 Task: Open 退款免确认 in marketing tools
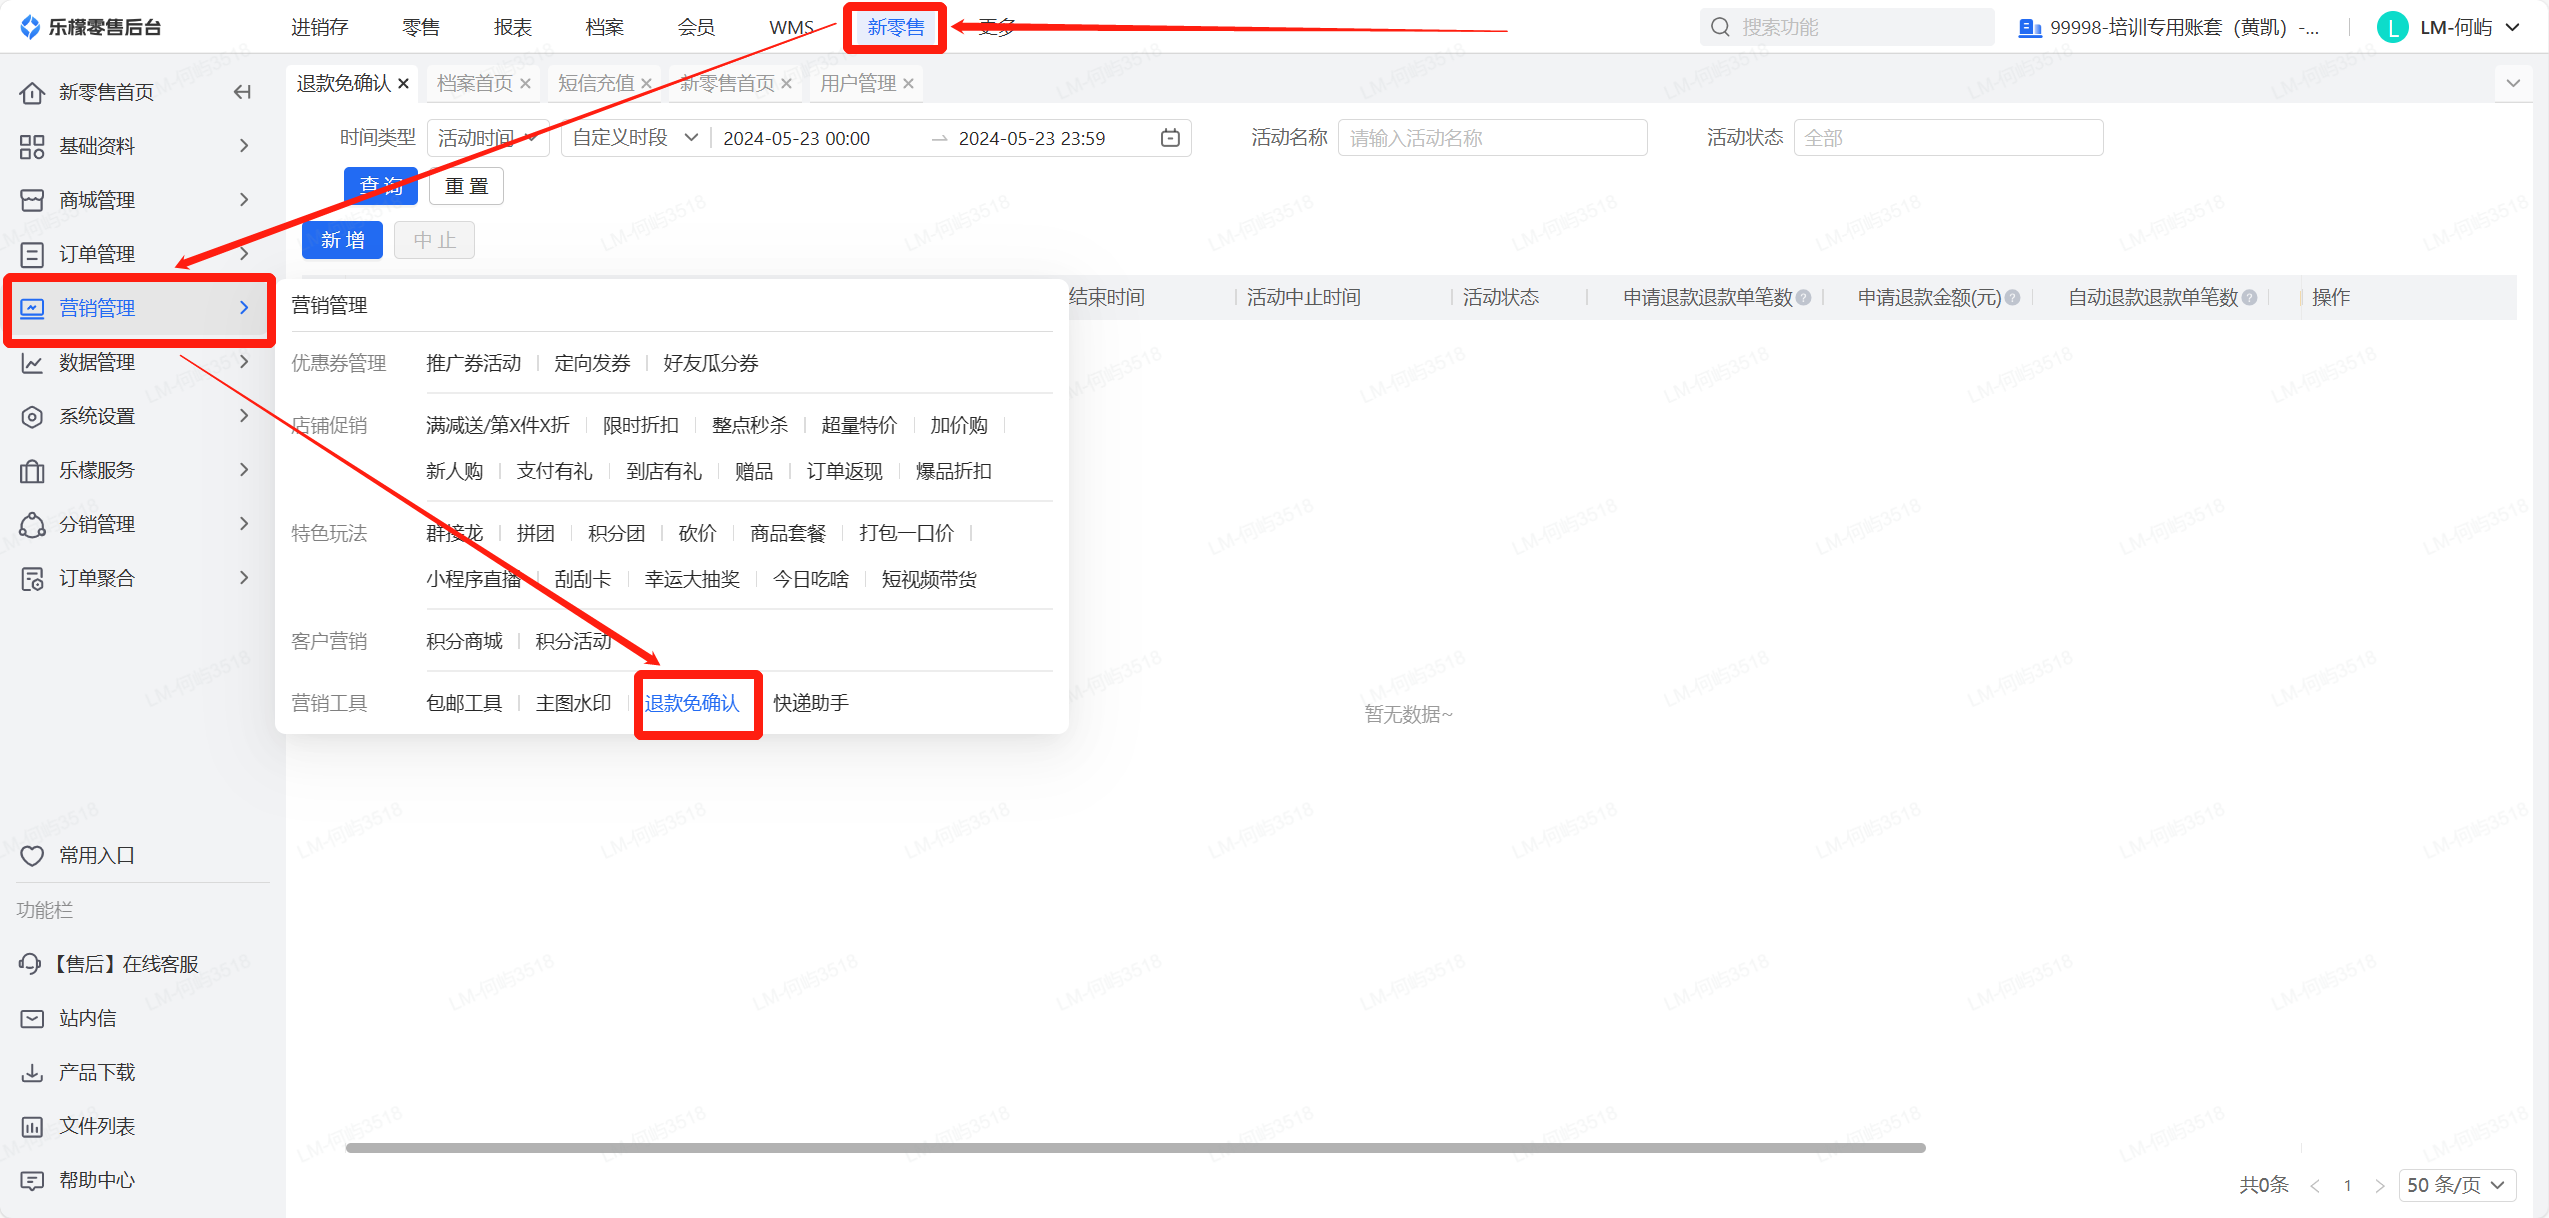pos(692,703)
